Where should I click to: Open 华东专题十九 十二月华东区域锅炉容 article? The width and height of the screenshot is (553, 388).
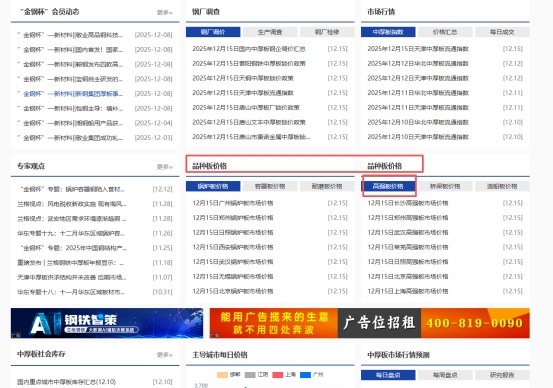[x=71, y=233]
